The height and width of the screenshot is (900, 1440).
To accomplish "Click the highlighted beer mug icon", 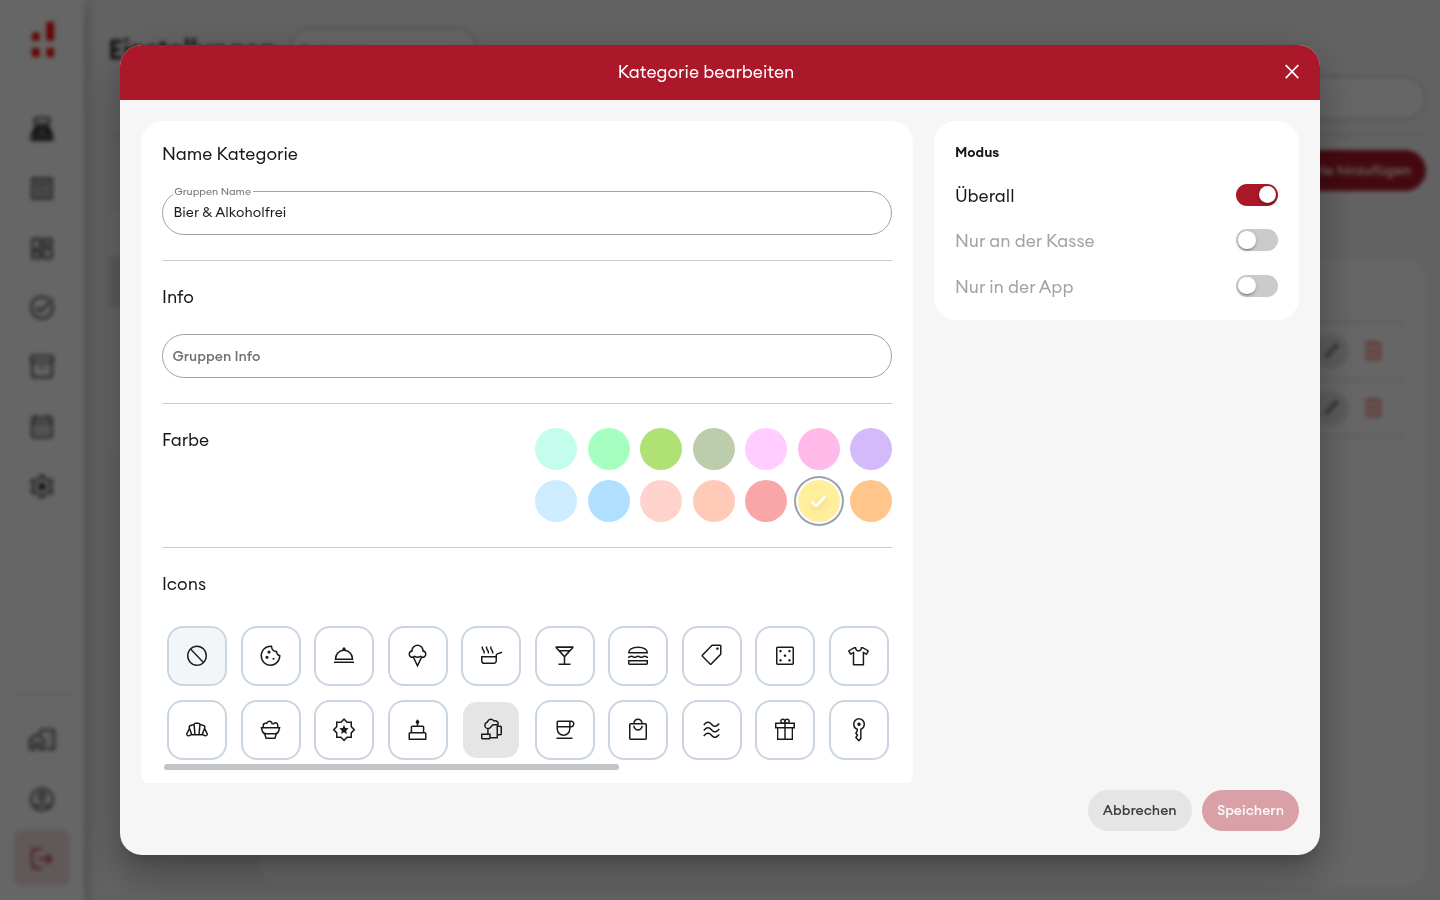I will tap(491, 730).
